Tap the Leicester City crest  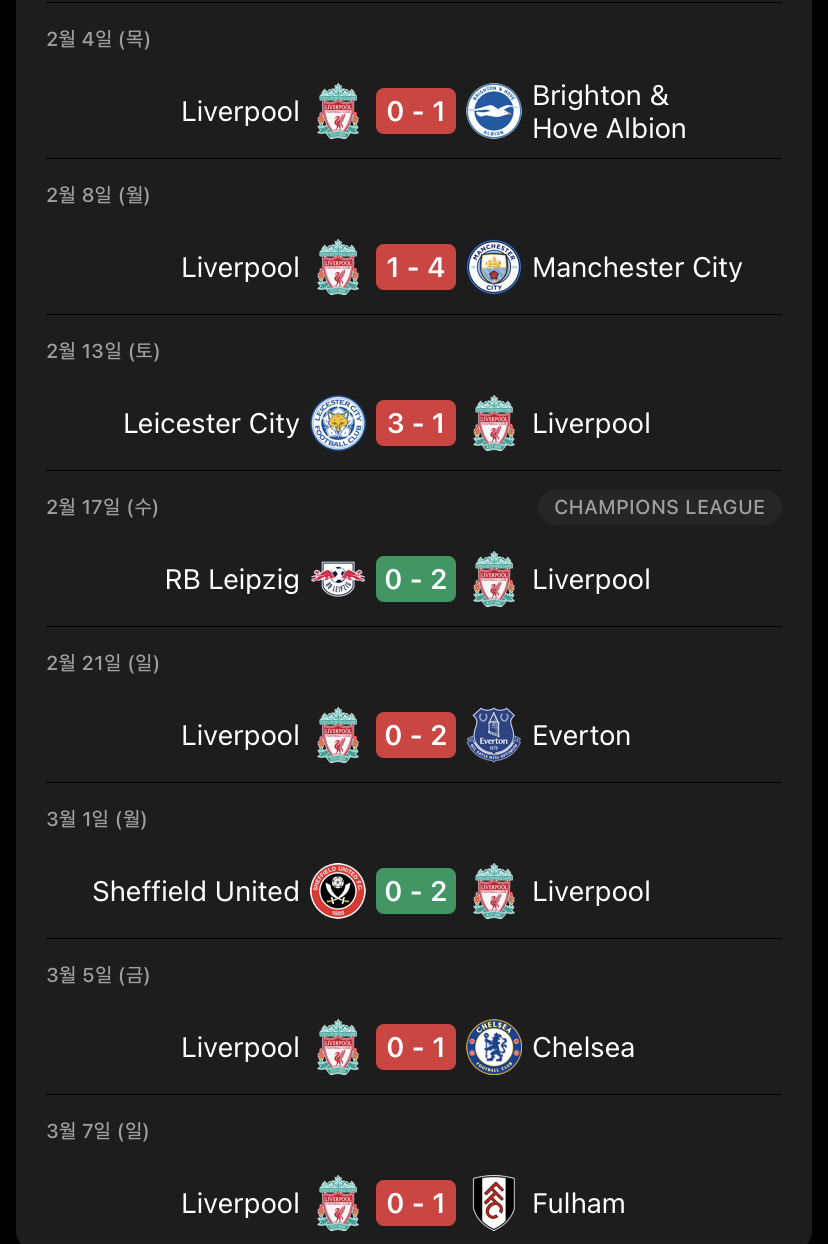coord(338,423)
